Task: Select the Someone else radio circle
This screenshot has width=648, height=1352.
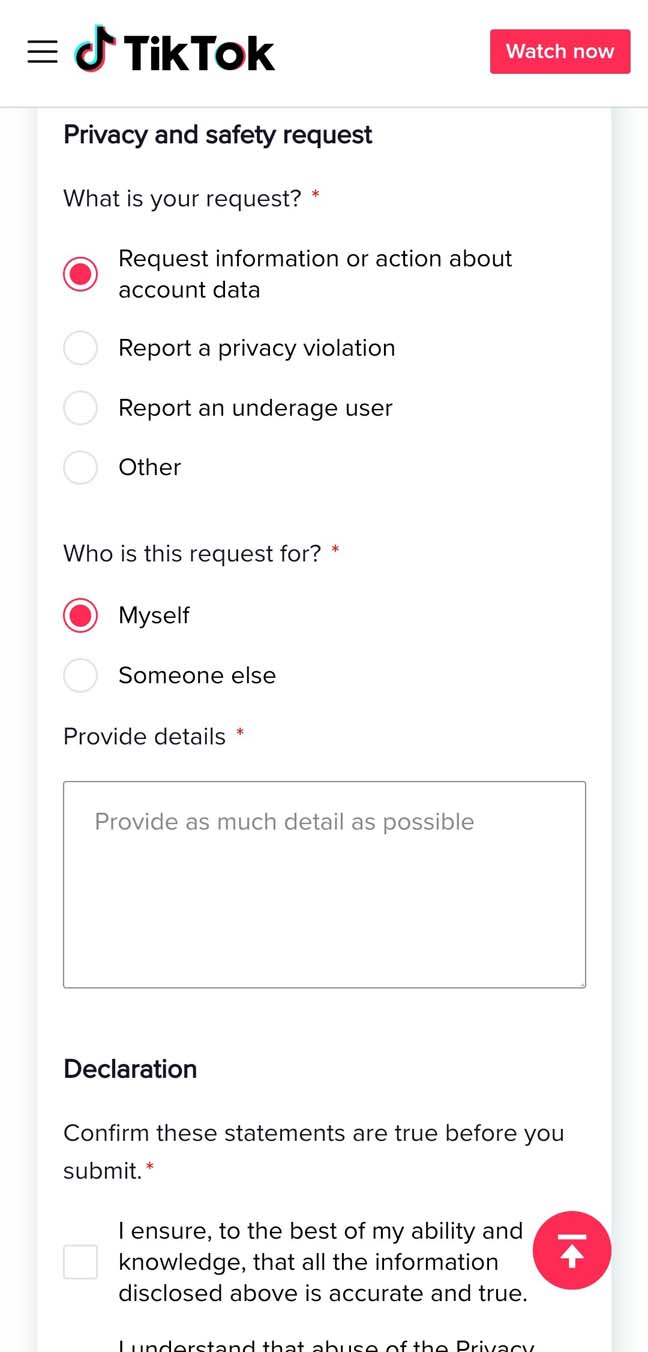Action: tap(80, 676)
